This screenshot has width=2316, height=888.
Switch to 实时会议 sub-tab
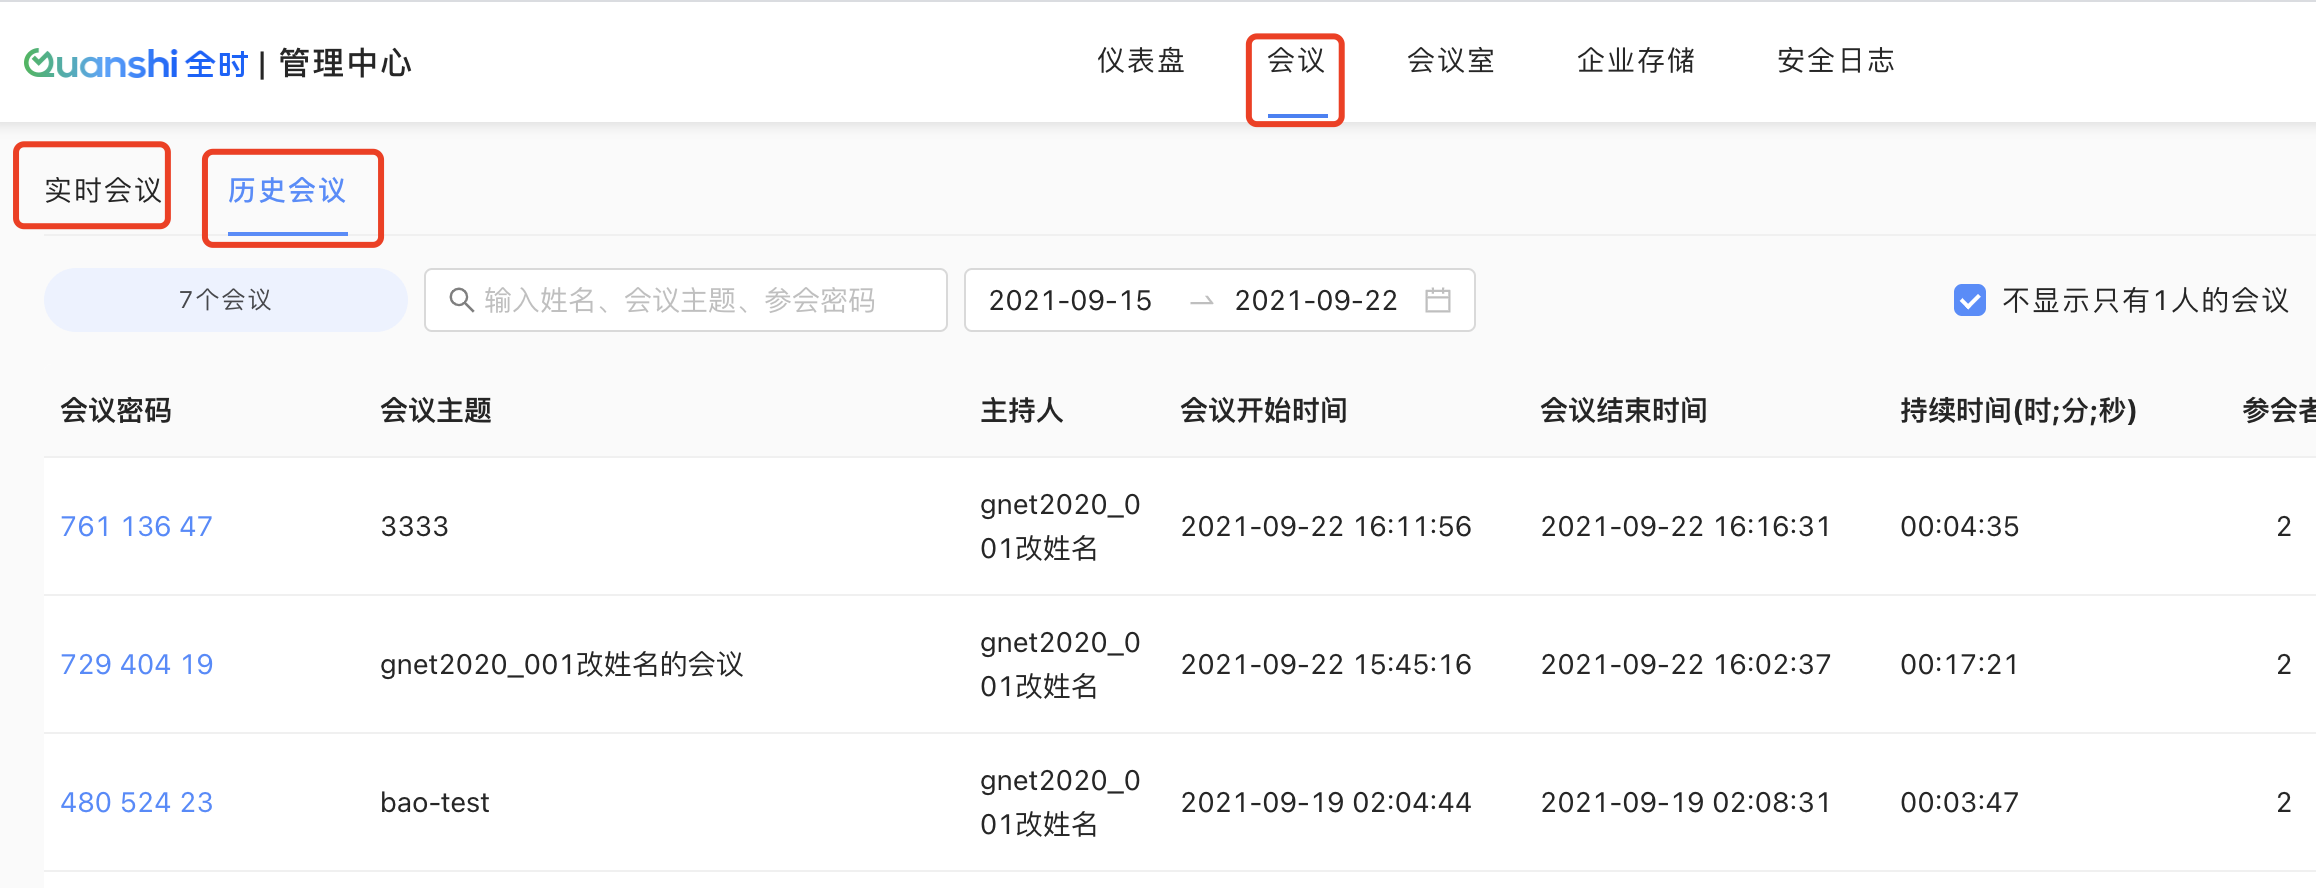pyautogui.click(x=102, y=190)
